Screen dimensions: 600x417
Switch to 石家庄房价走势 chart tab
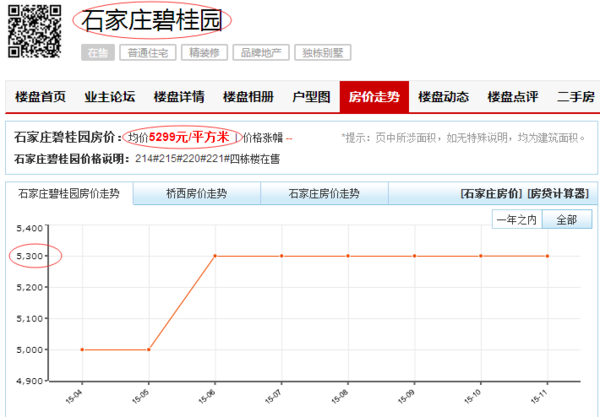pyautogui.click(x=324, y=194)
